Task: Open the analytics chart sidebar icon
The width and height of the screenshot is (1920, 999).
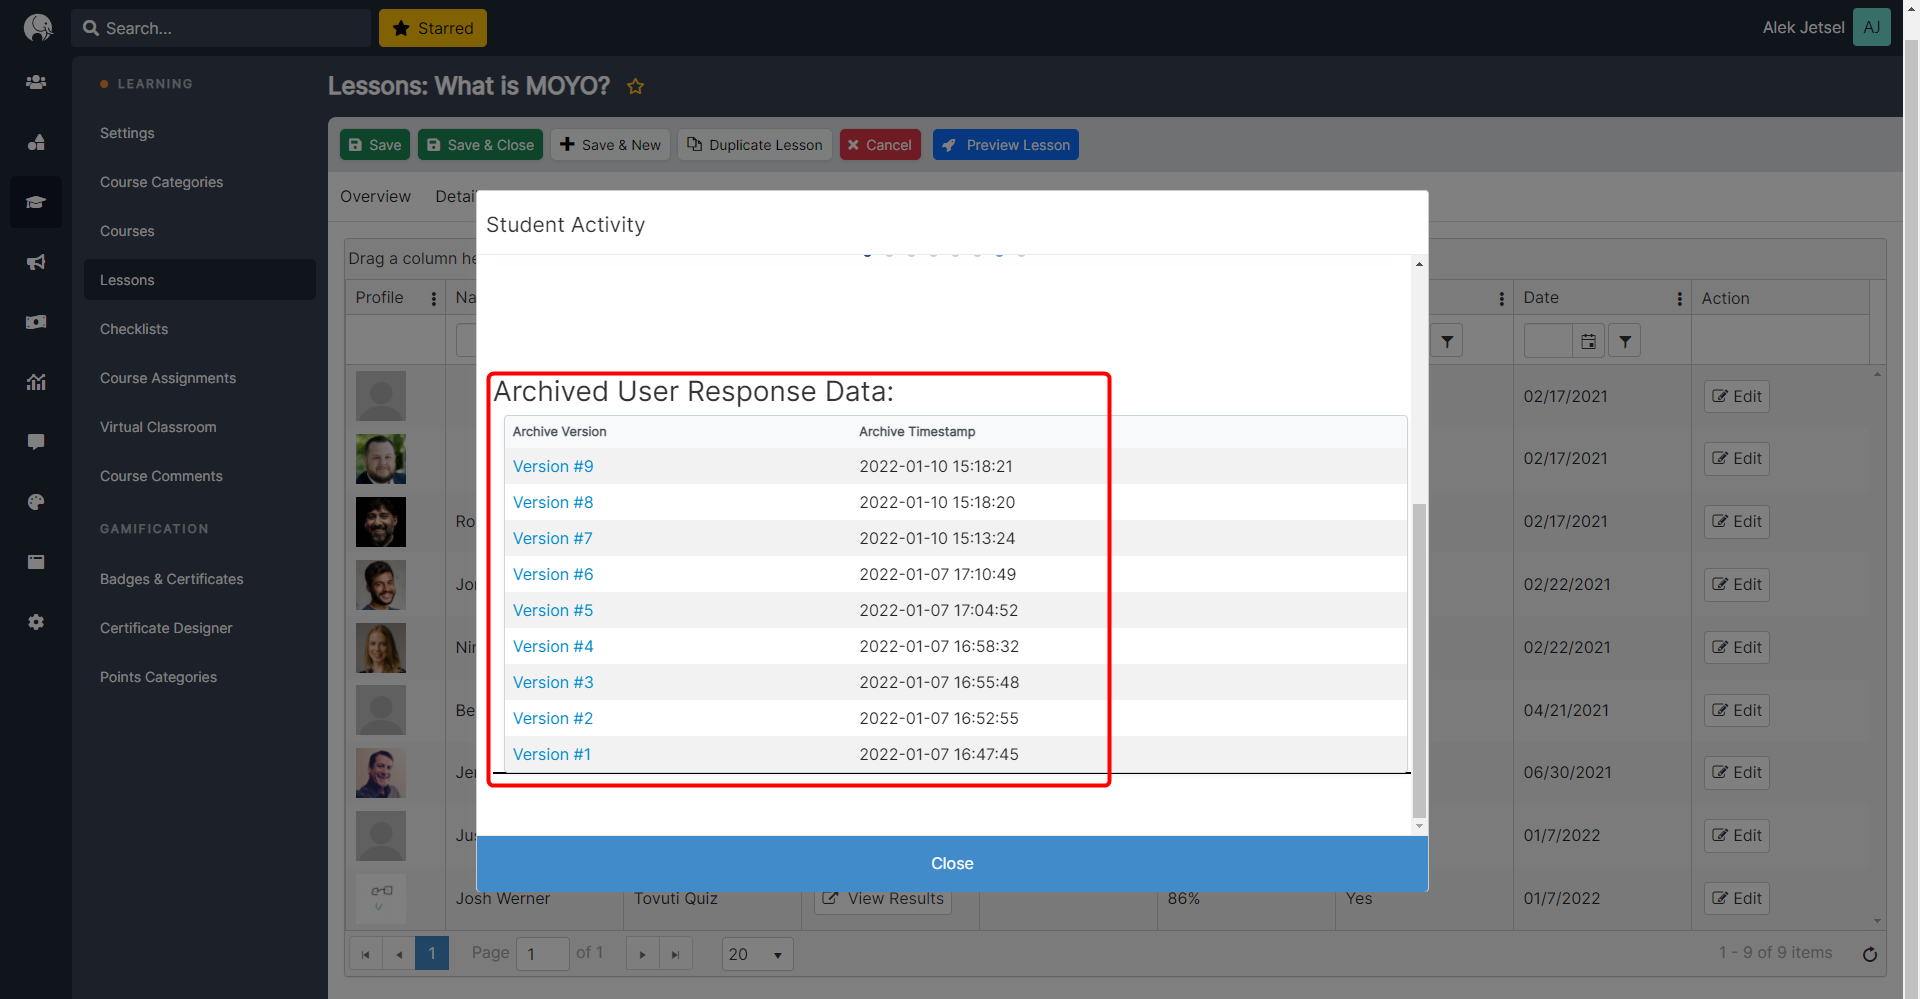Action: 36,382
